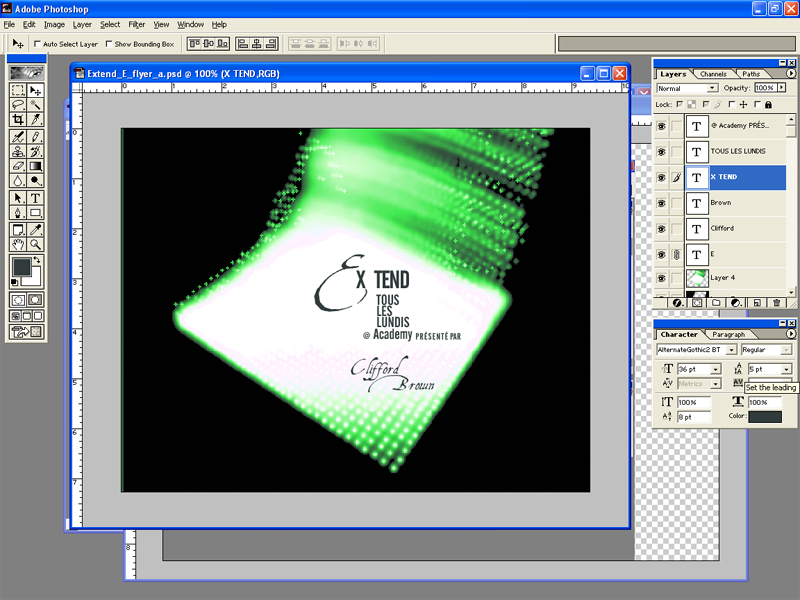Open the Character panel flyout menu
800x600 pixels.
[790, 334]
